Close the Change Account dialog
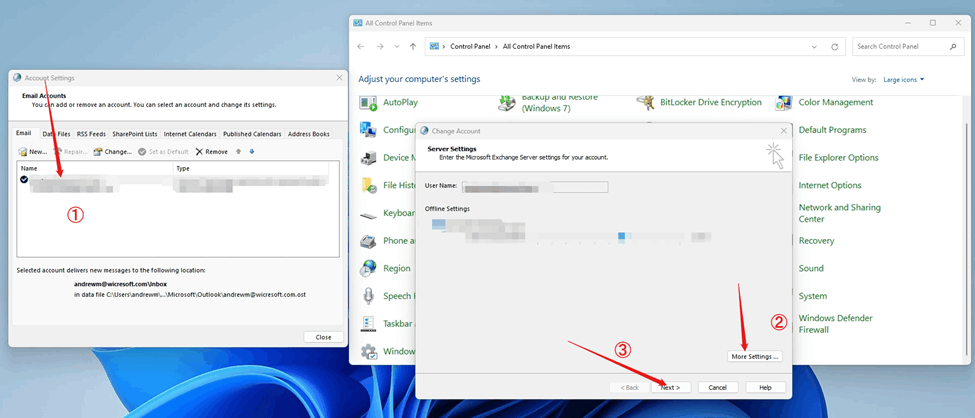 pyautogui.click(x=783, y=131)
